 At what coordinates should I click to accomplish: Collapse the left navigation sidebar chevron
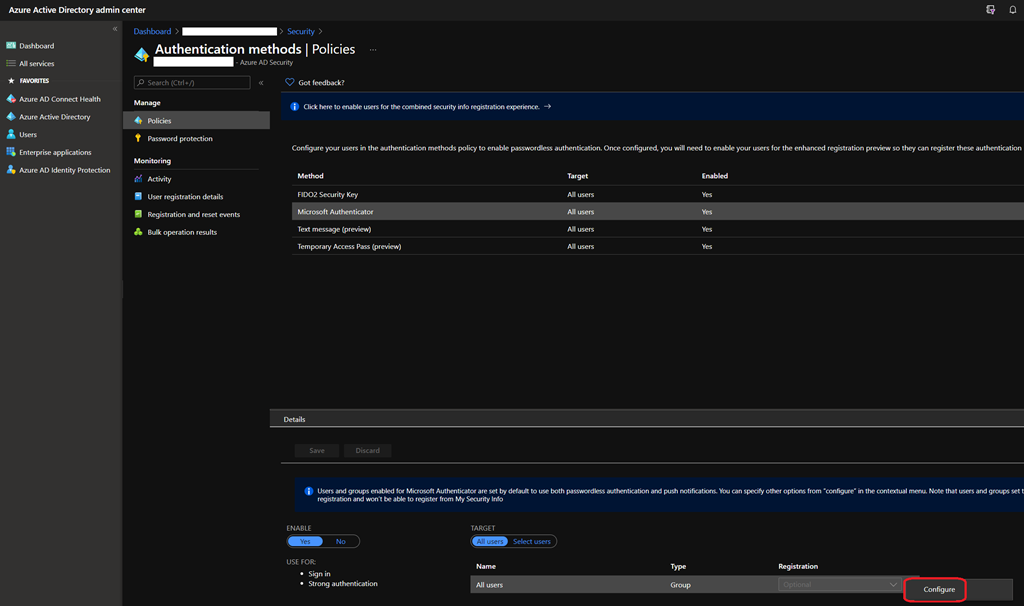(x=115, y=29)
